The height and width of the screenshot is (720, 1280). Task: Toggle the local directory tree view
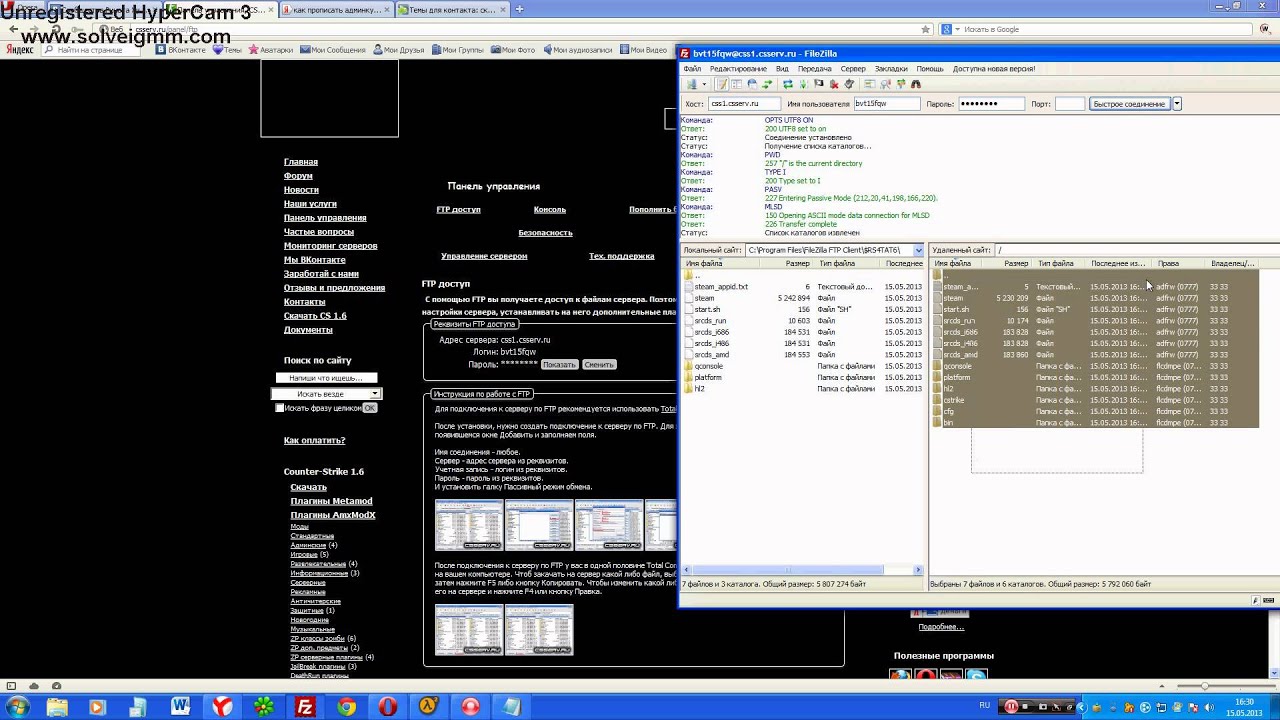point(736,84)
